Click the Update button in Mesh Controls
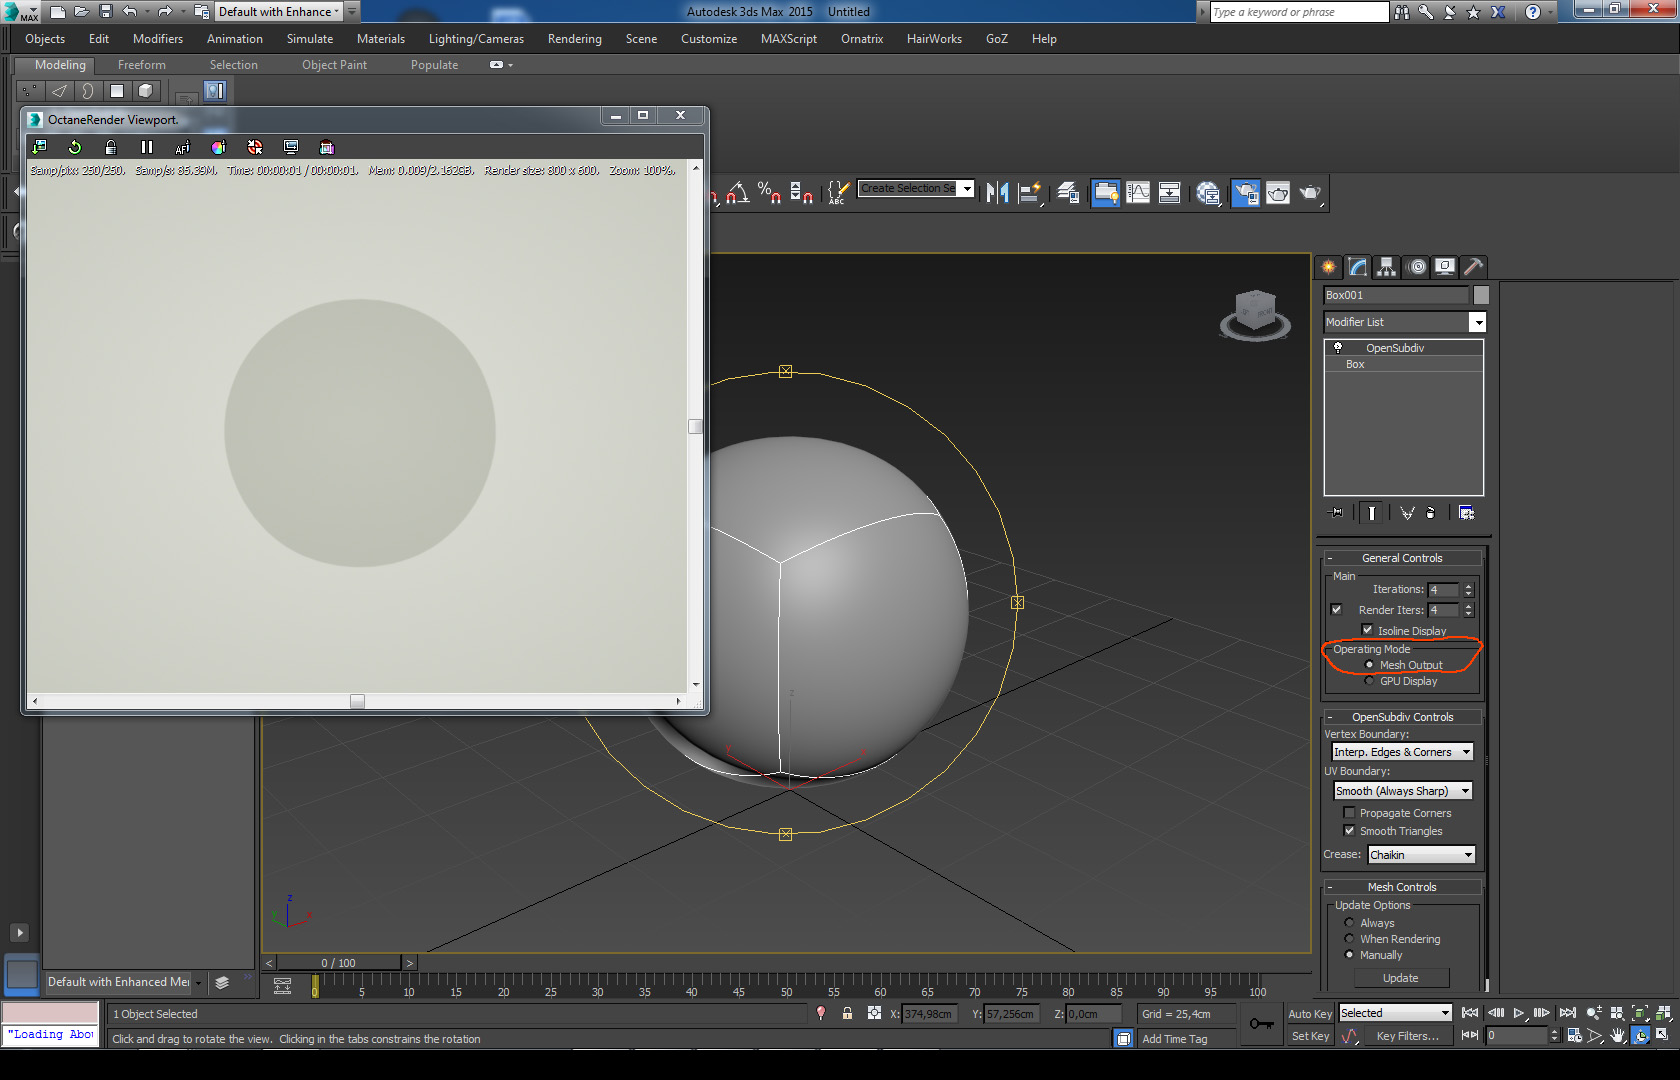1680x1080 pixels. tap(1400, 978)
